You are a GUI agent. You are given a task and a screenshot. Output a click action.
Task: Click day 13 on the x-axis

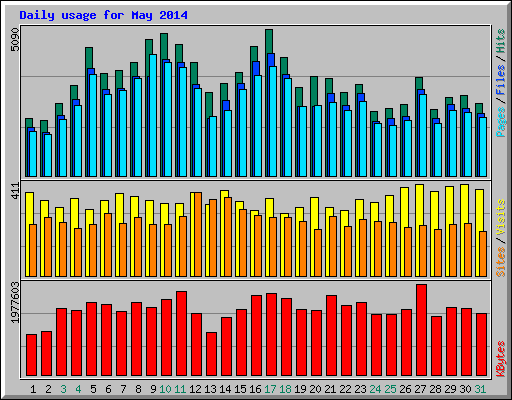[210, 389]
